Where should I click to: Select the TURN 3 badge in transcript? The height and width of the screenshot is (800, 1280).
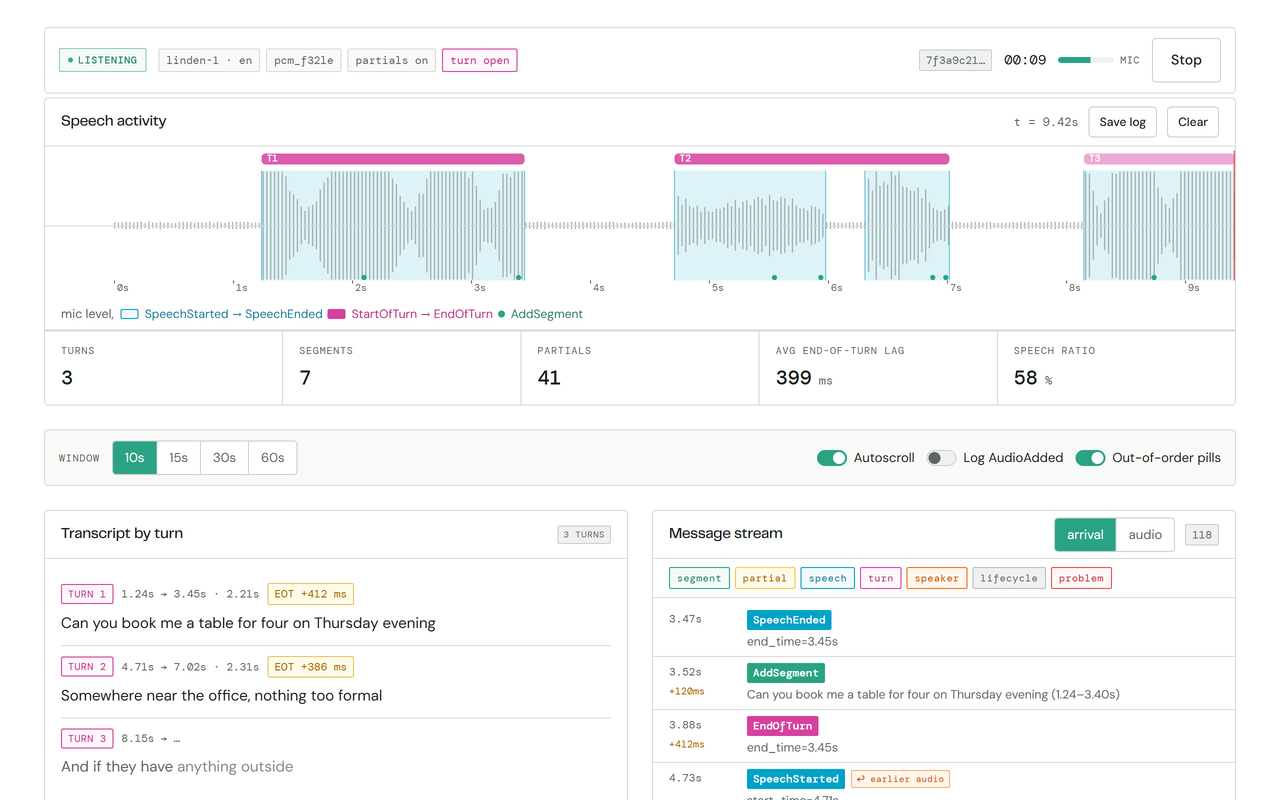[x=87, y=738]
